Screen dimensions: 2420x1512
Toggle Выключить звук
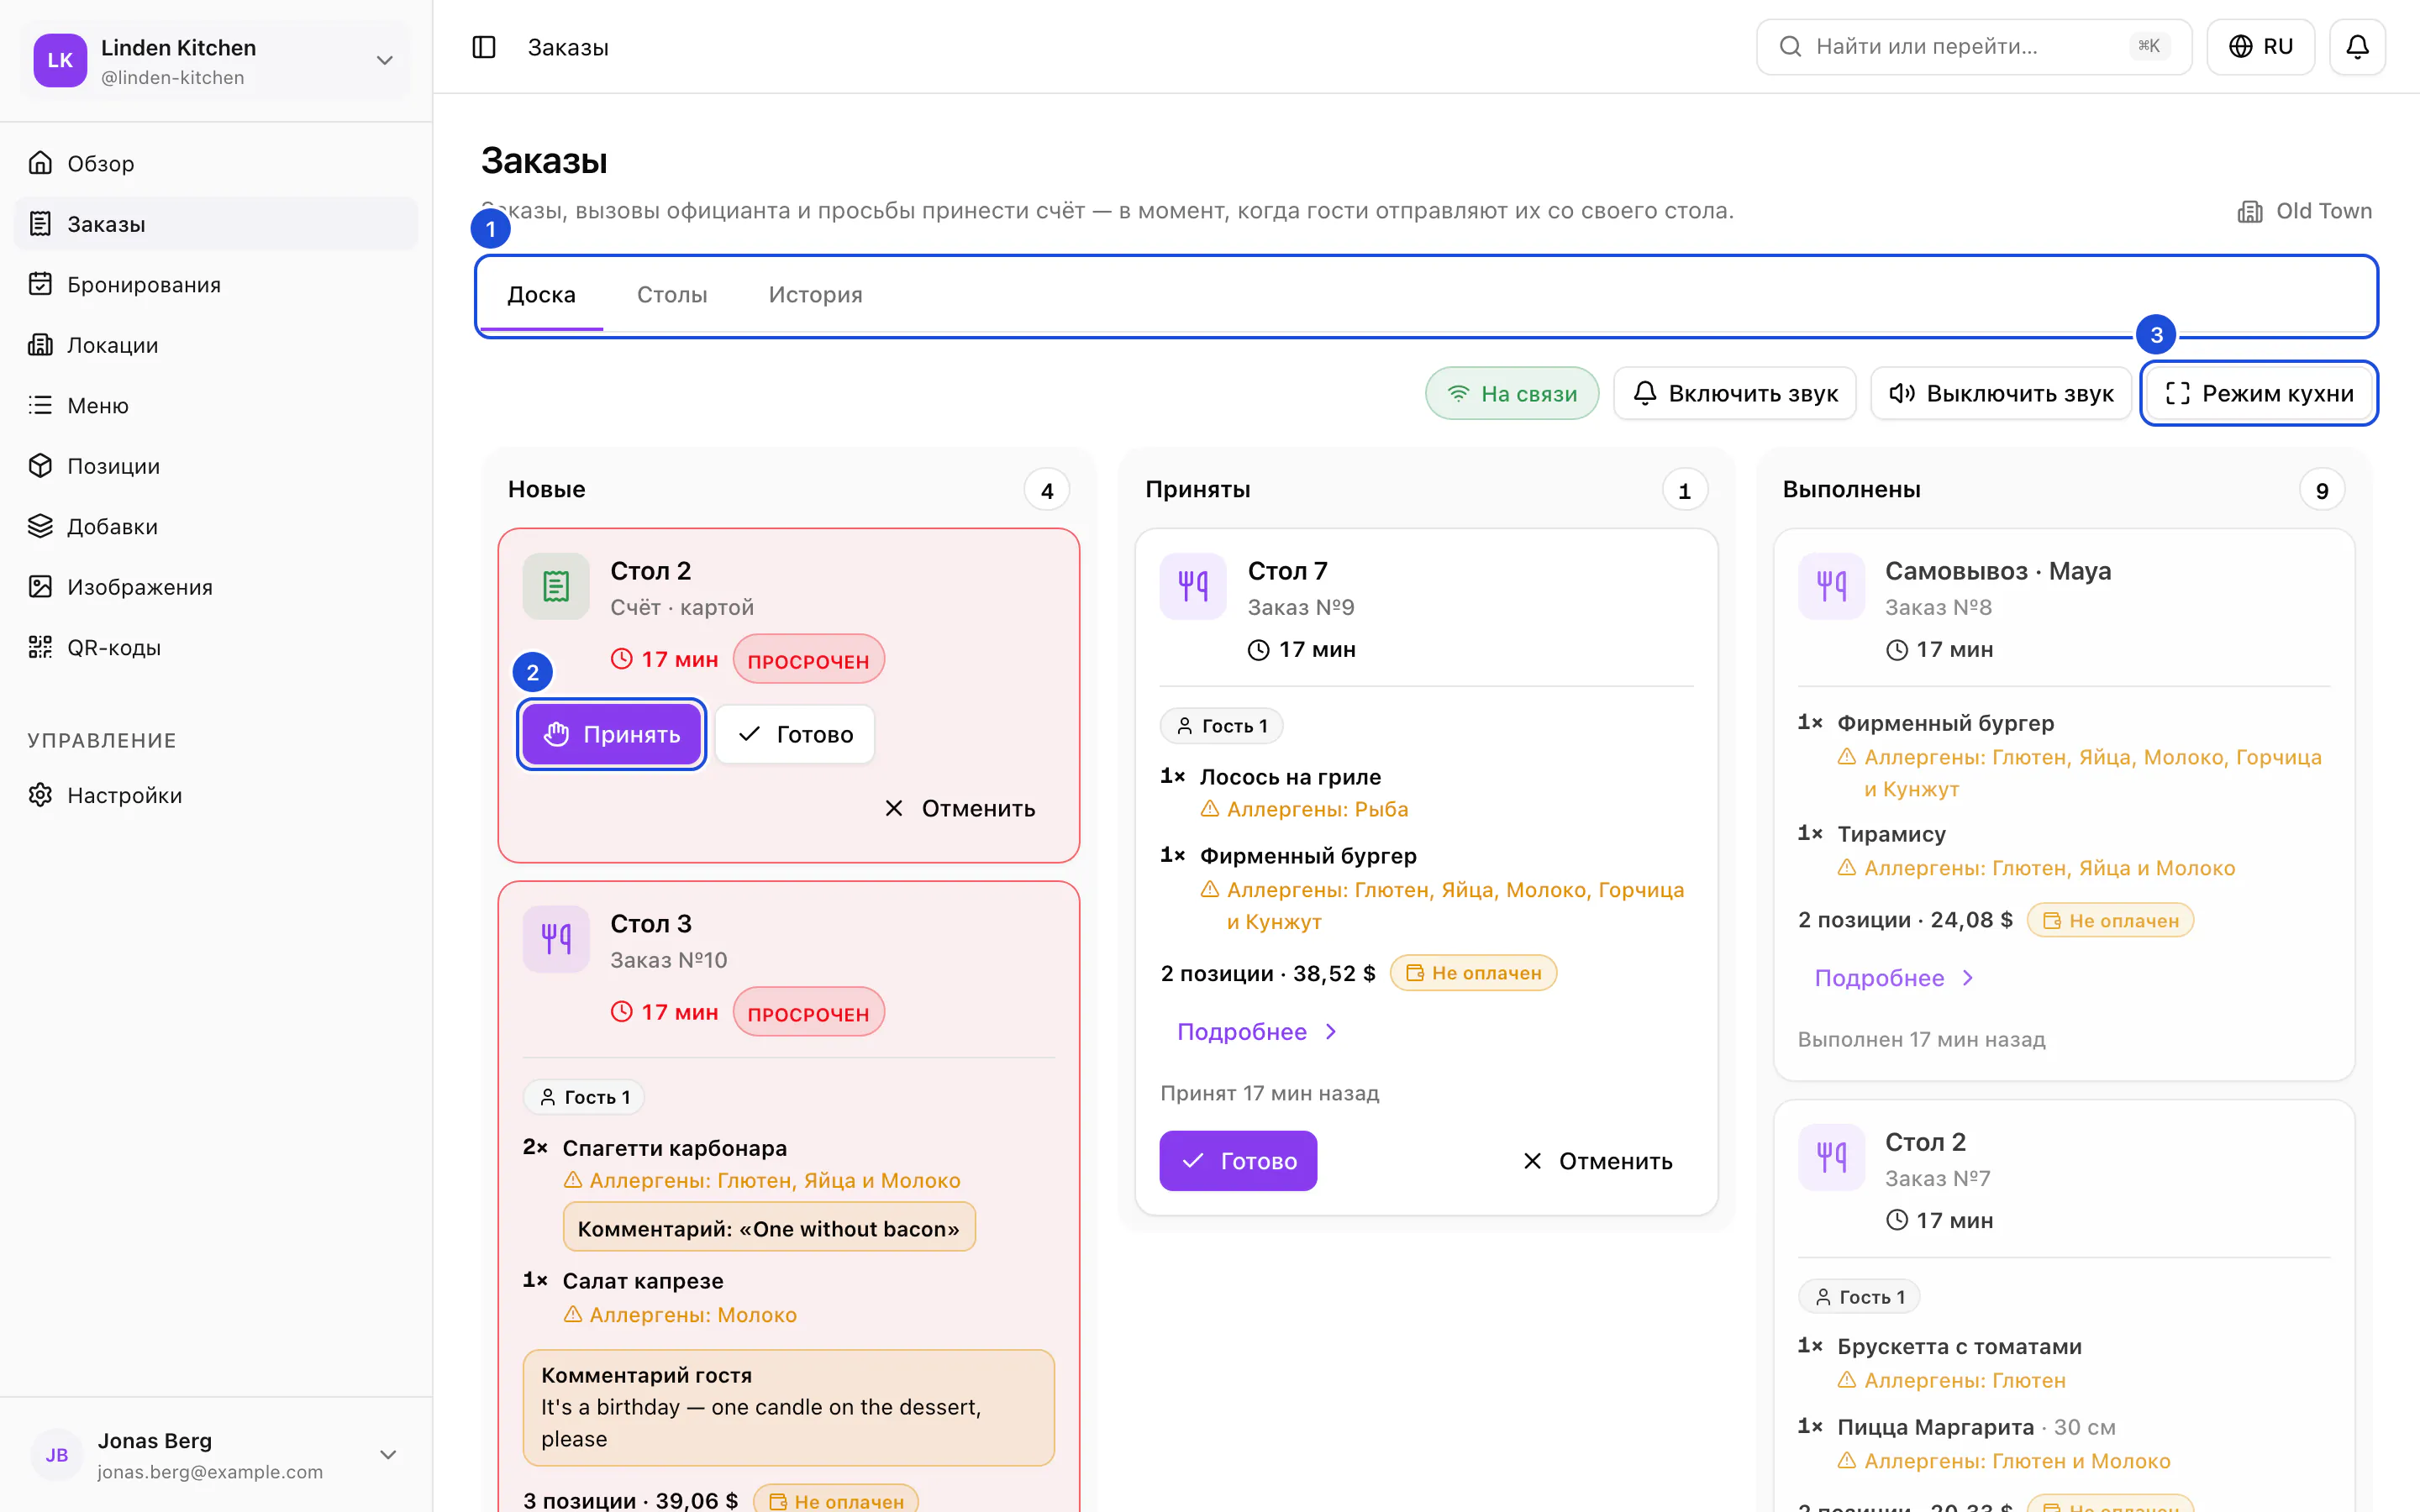click(2001, 393)
